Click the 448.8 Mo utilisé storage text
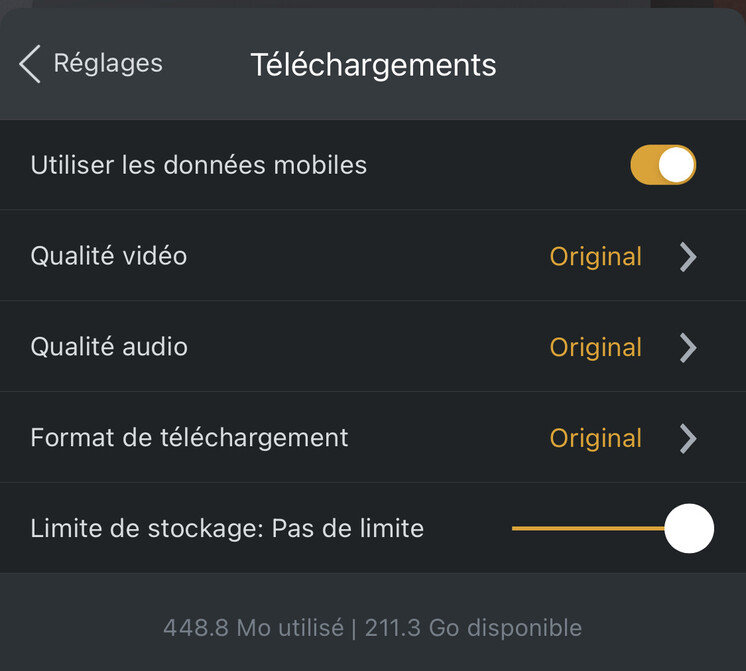 tap(252, 628)
